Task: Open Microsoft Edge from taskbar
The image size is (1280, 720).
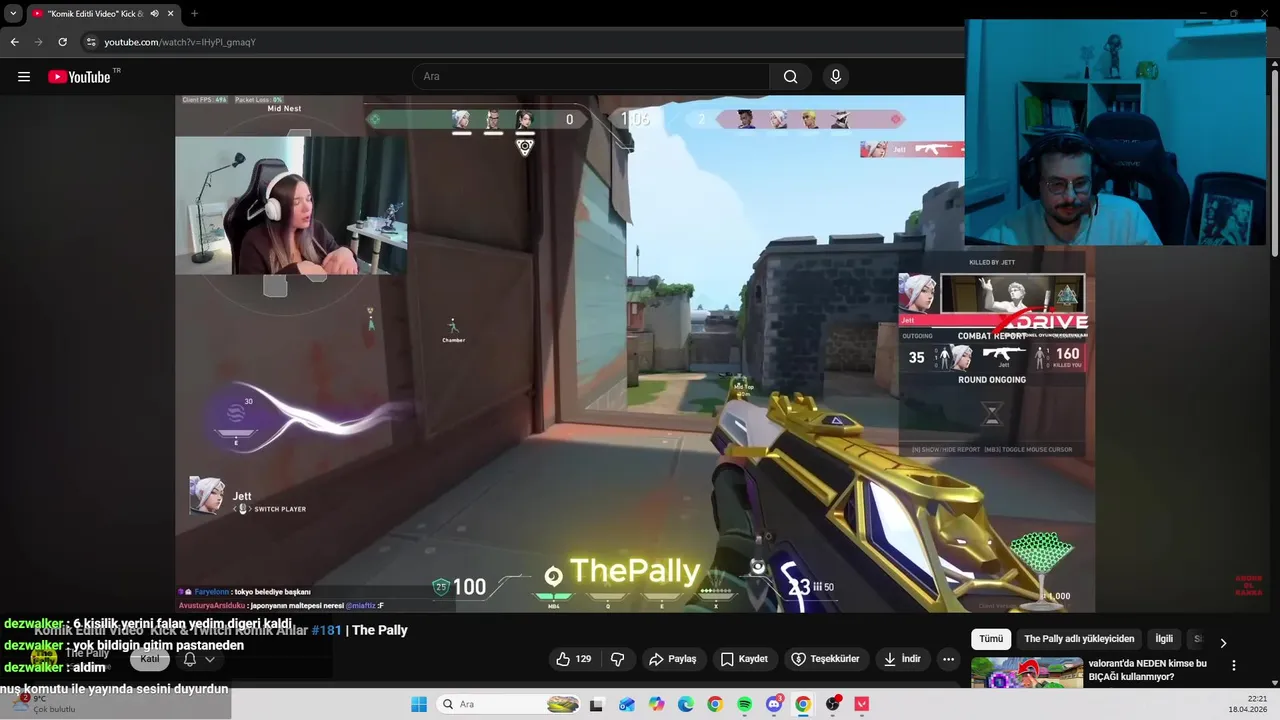Action: pos(685,704)
